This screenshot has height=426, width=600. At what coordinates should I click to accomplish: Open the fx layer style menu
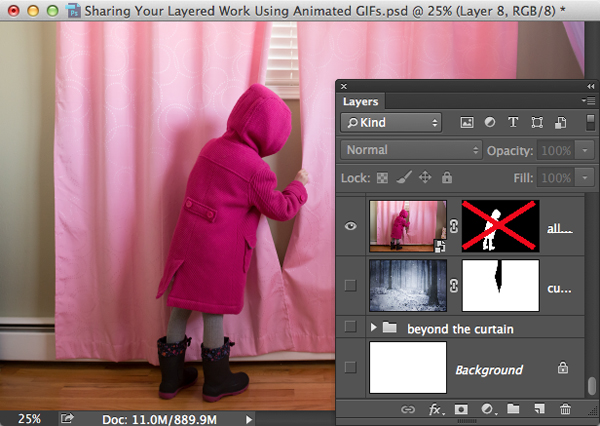pyautogui.click(x=435, y=409)
